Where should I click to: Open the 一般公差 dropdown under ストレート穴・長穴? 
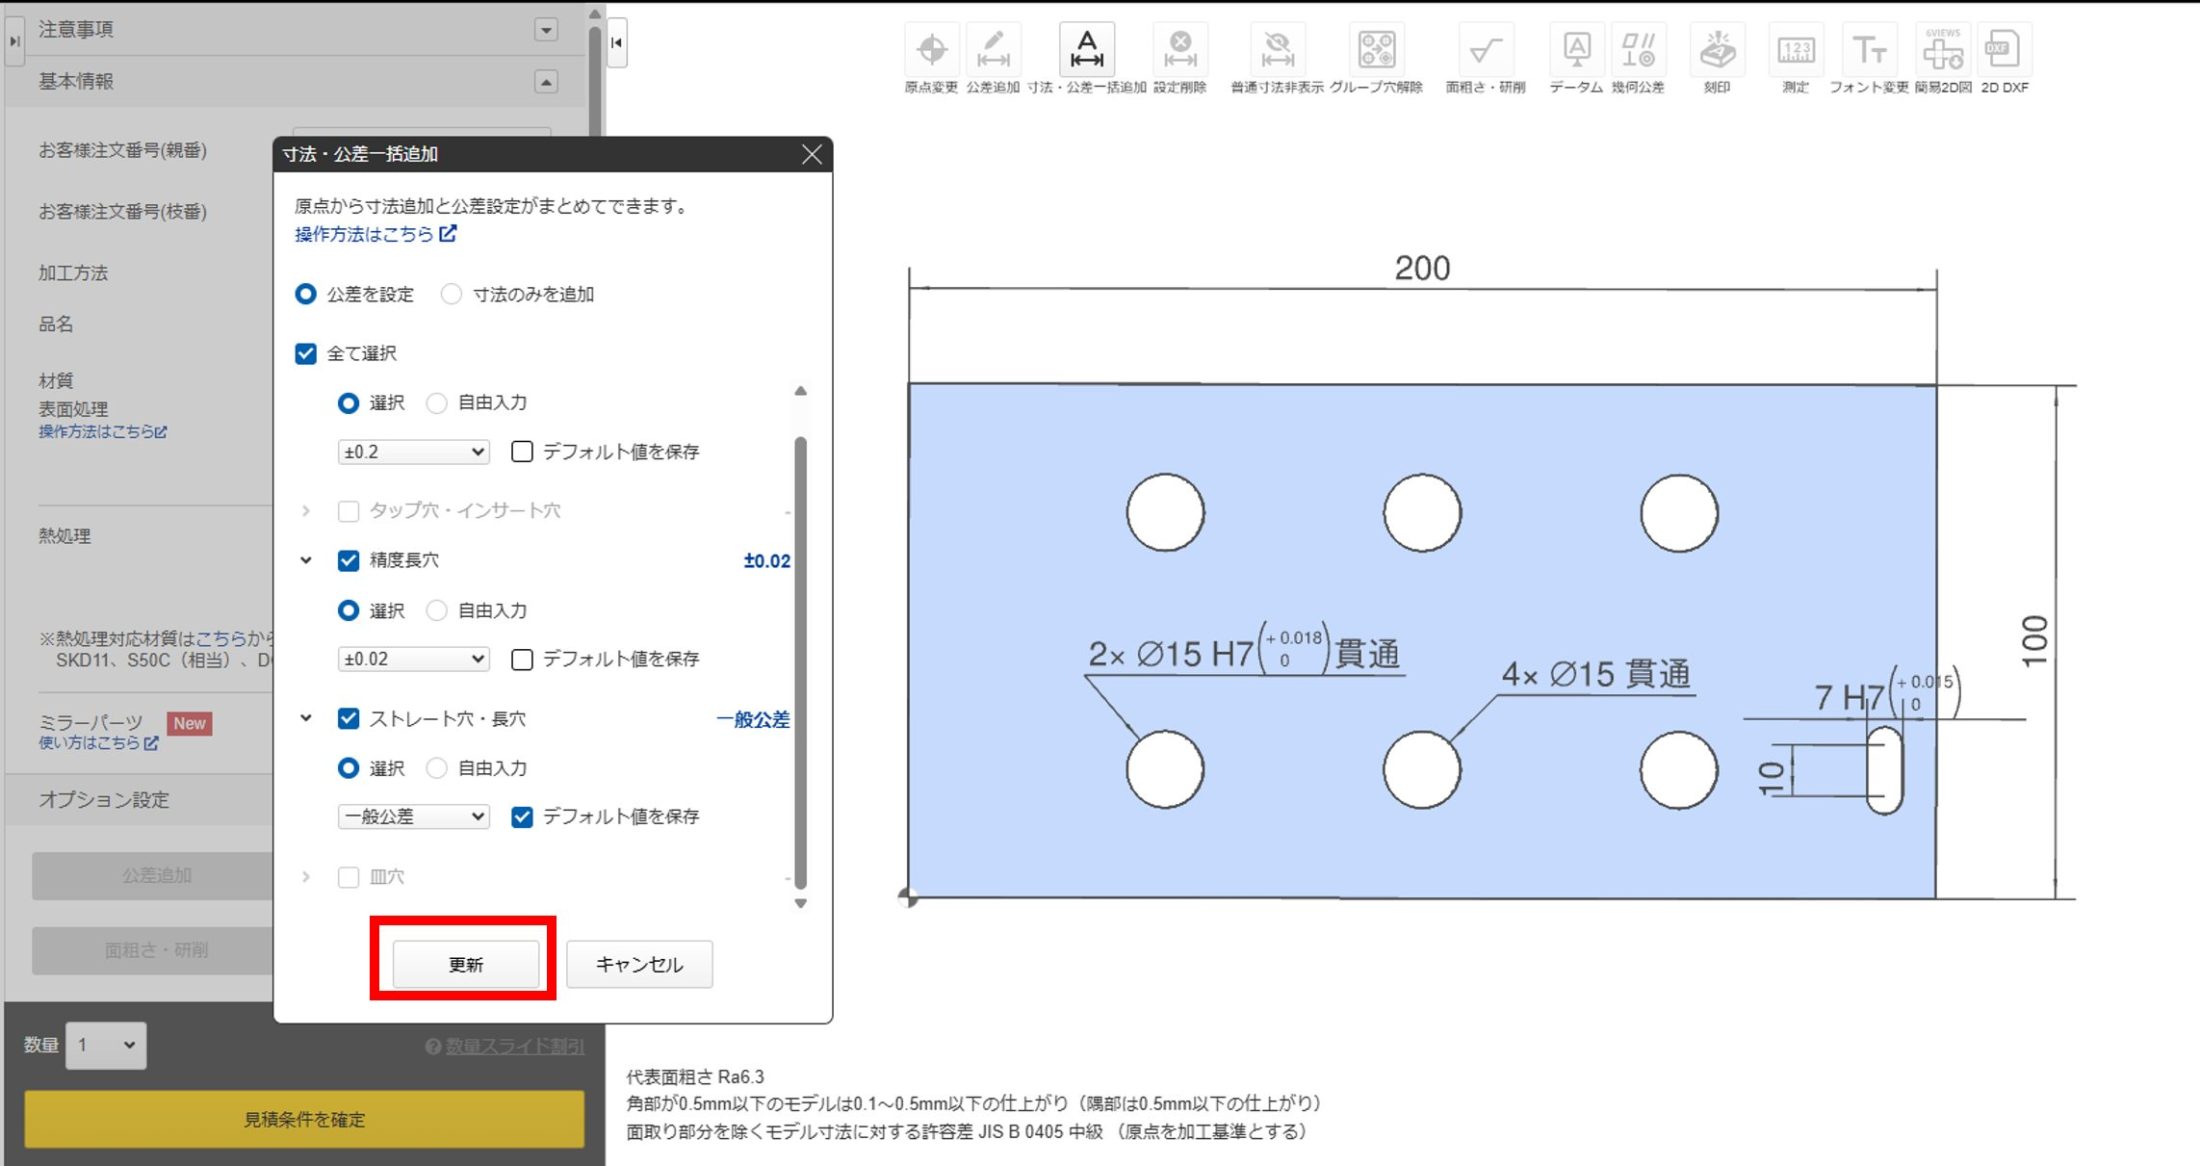click(x=412, y=816)
